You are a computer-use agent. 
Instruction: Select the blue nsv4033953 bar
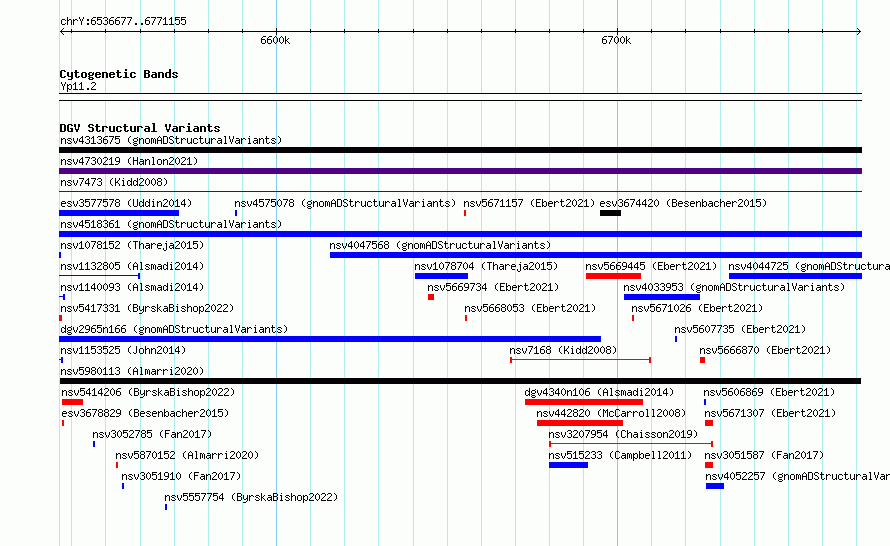click(x=662, y=297)
